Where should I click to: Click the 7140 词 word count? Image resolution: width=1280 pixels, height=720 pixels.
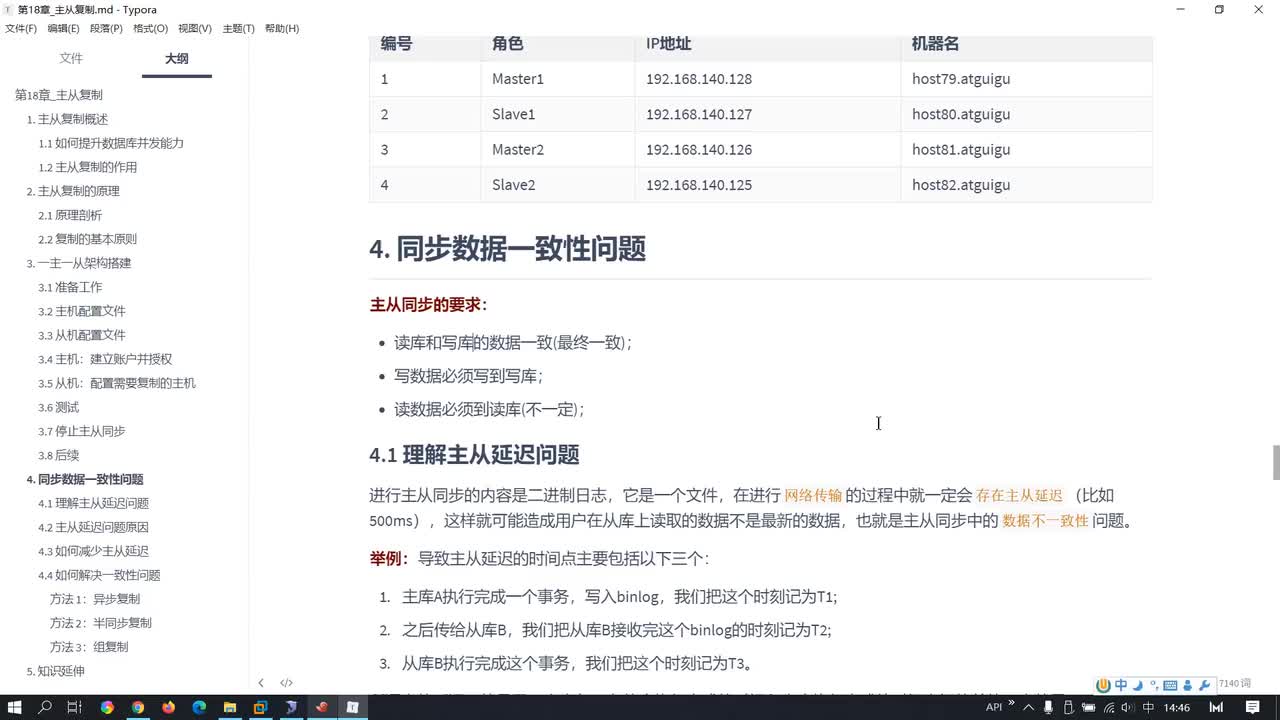coord(1234,683)
